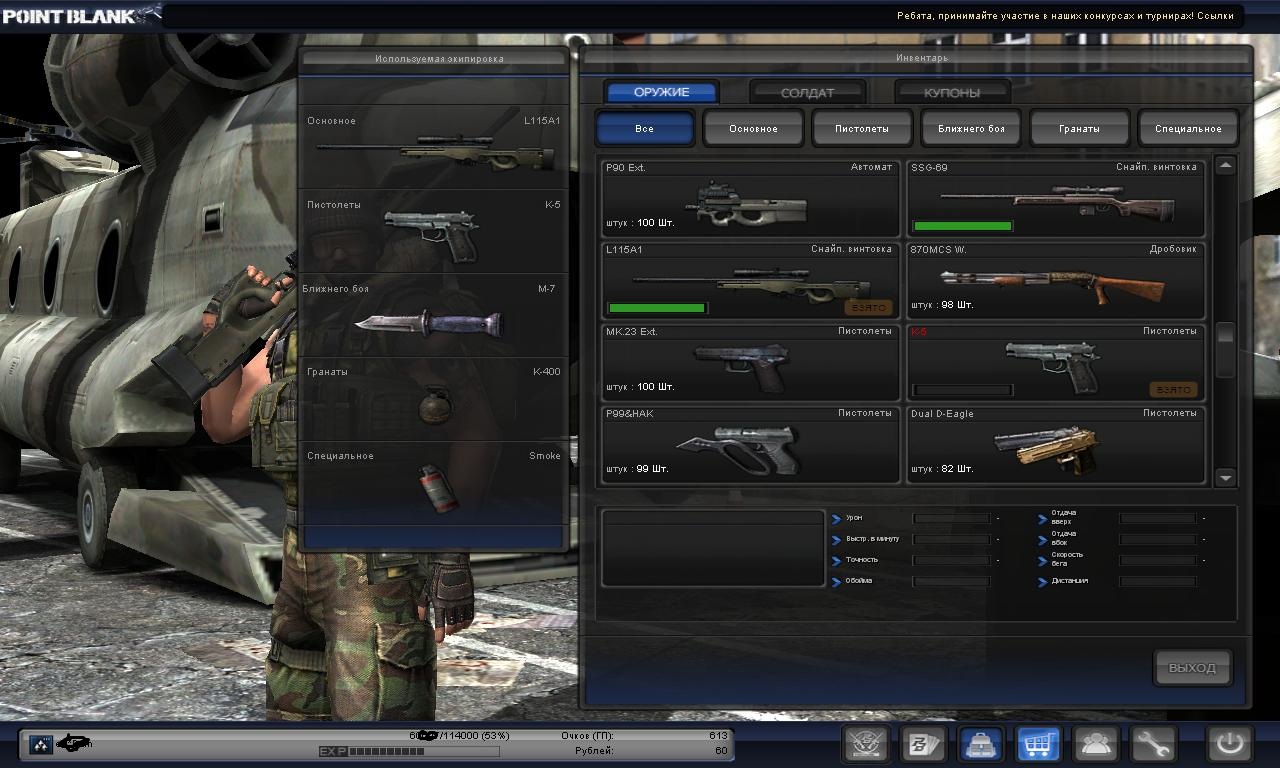Select the P99&HAK pistol card
The height and width of the screenshot is (768, 1280).
pyautogui.click(x=751, y=444)
